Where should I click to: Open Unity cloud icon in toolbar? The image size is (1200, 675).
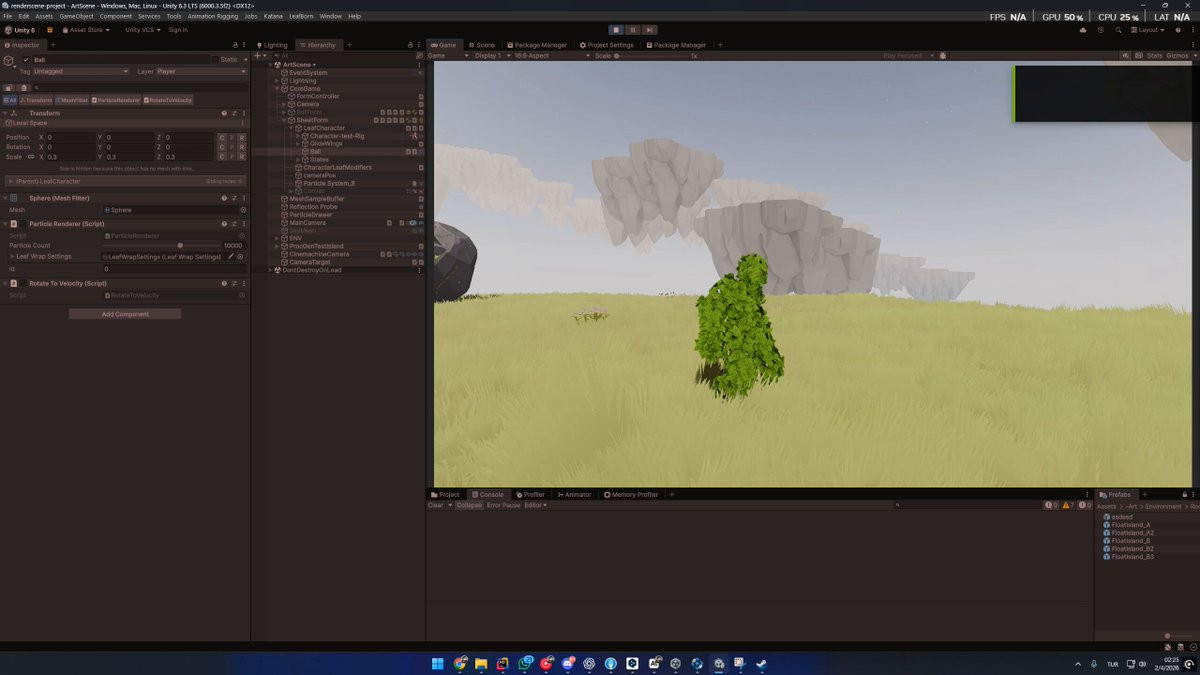click(1083, 30)
